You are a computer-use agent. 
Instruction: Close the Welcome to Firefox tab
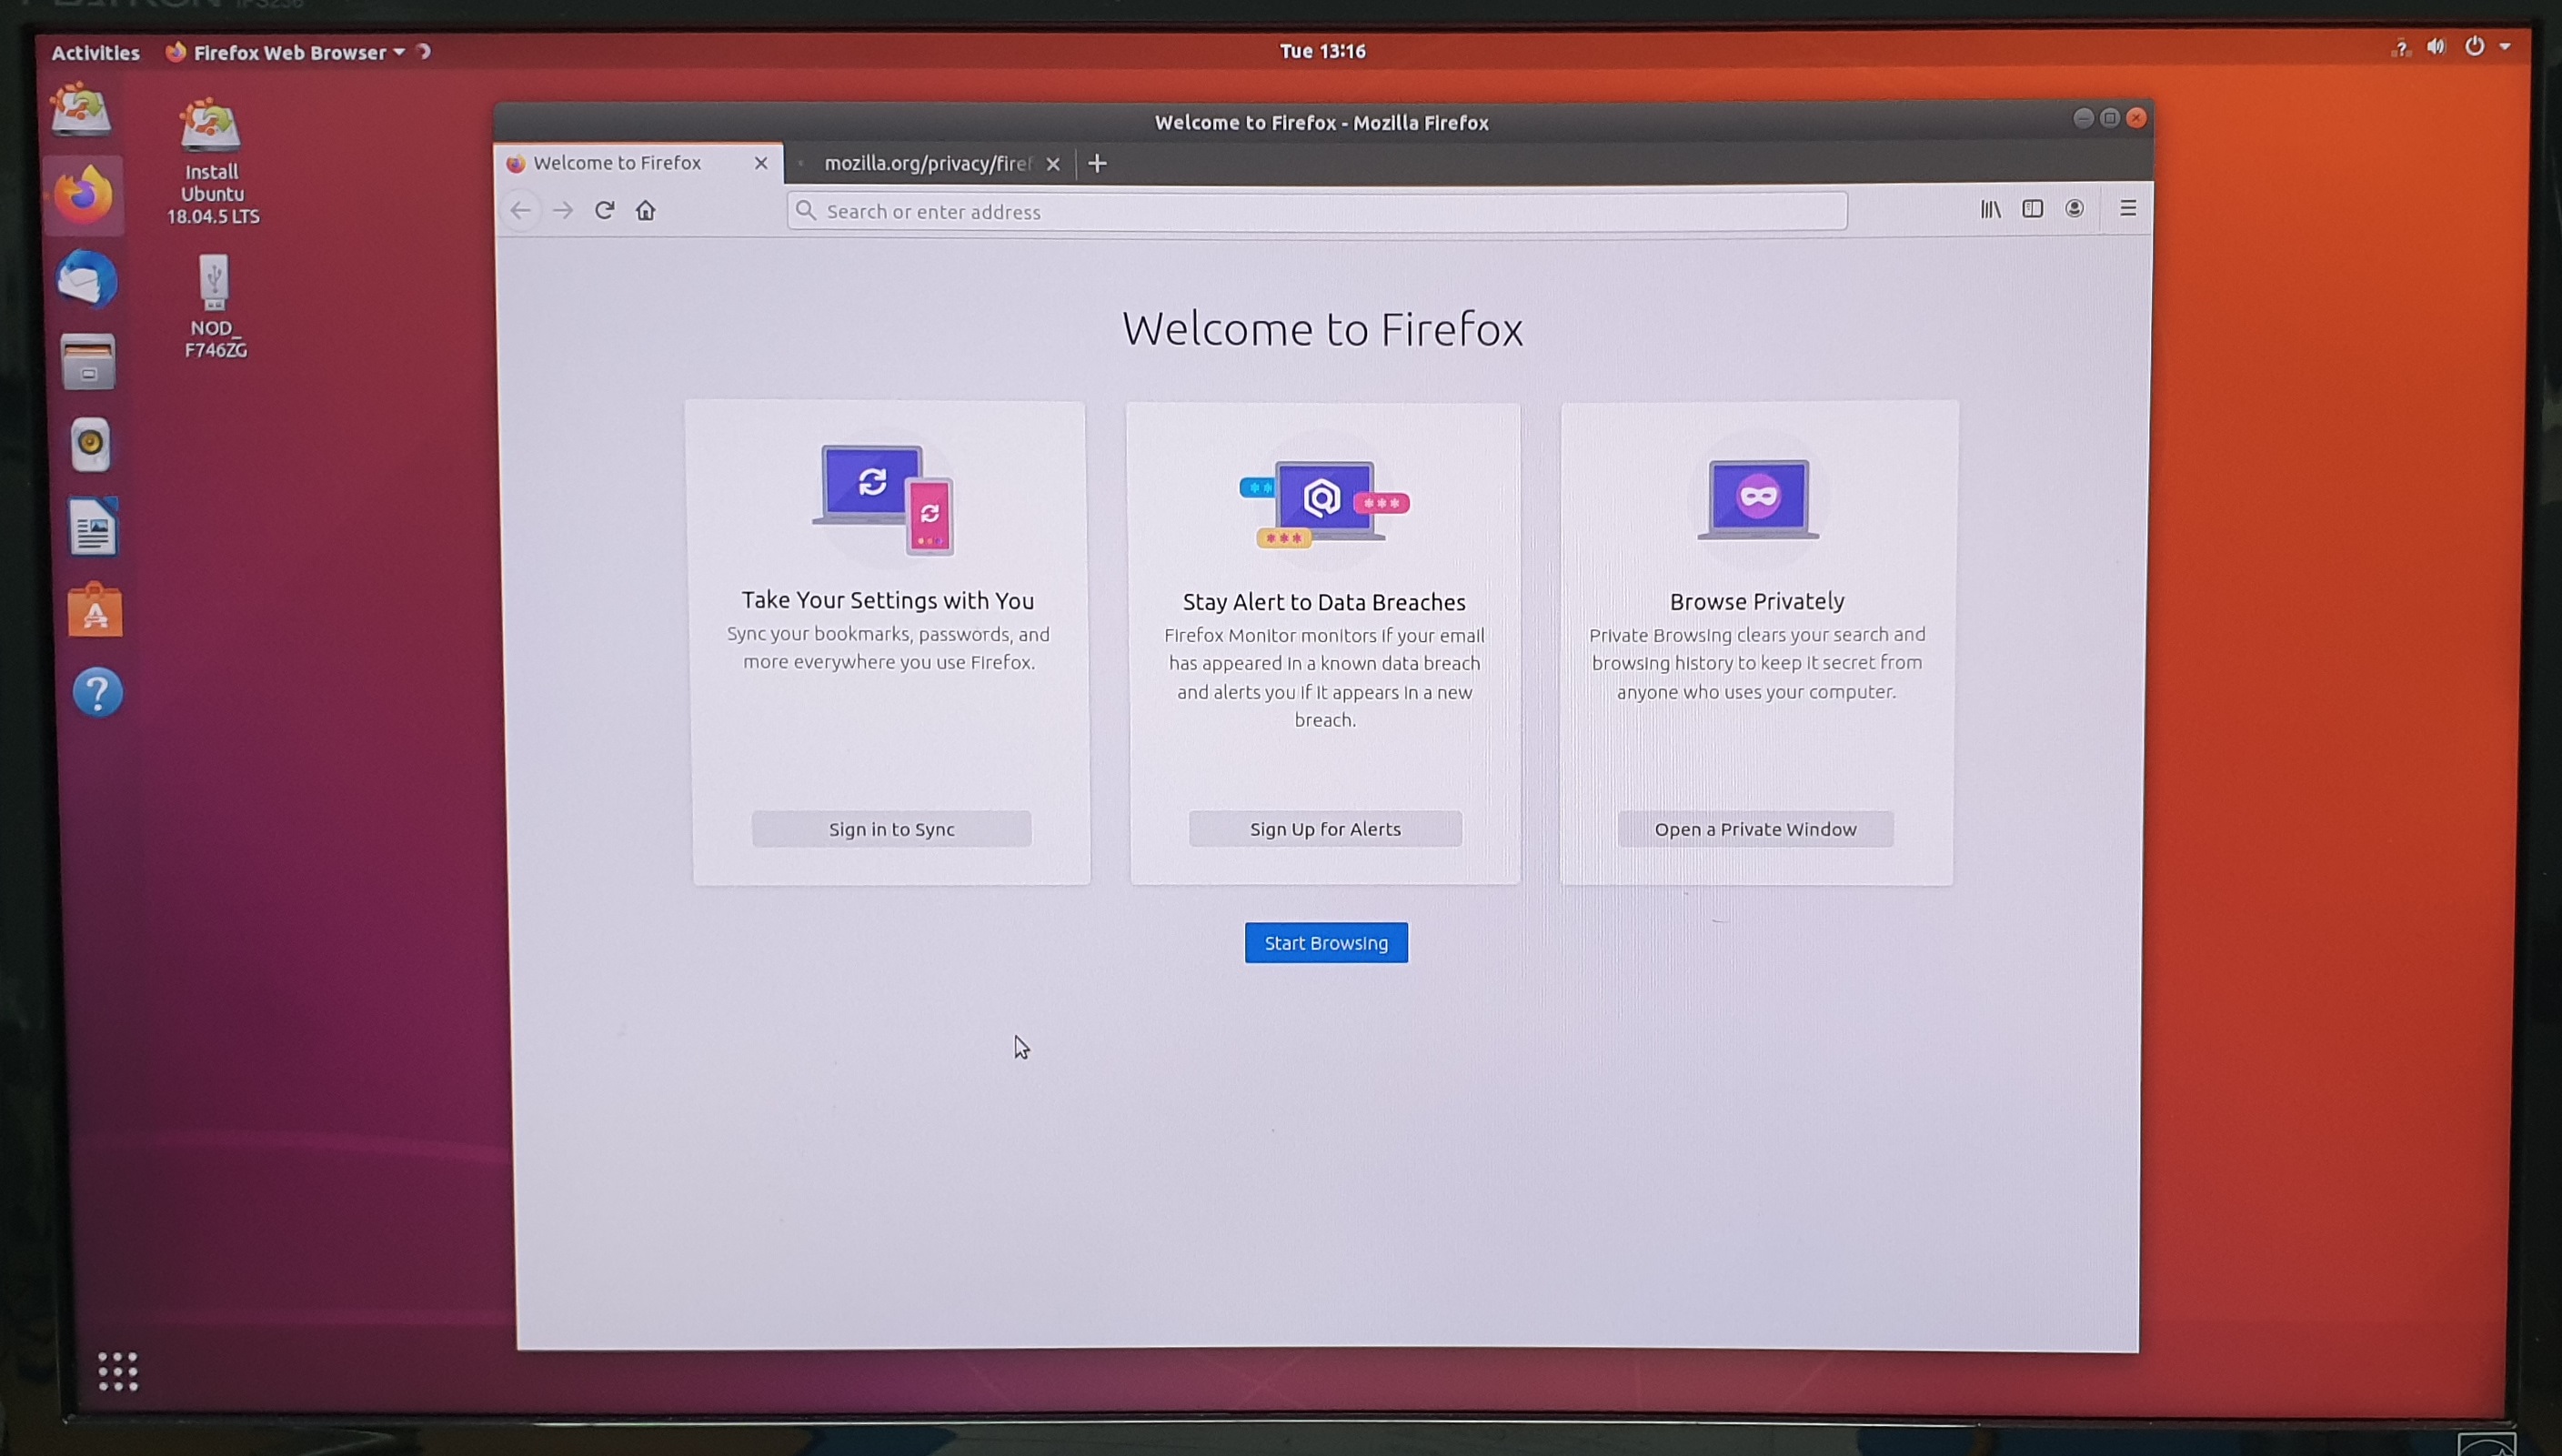pos(761,163)
